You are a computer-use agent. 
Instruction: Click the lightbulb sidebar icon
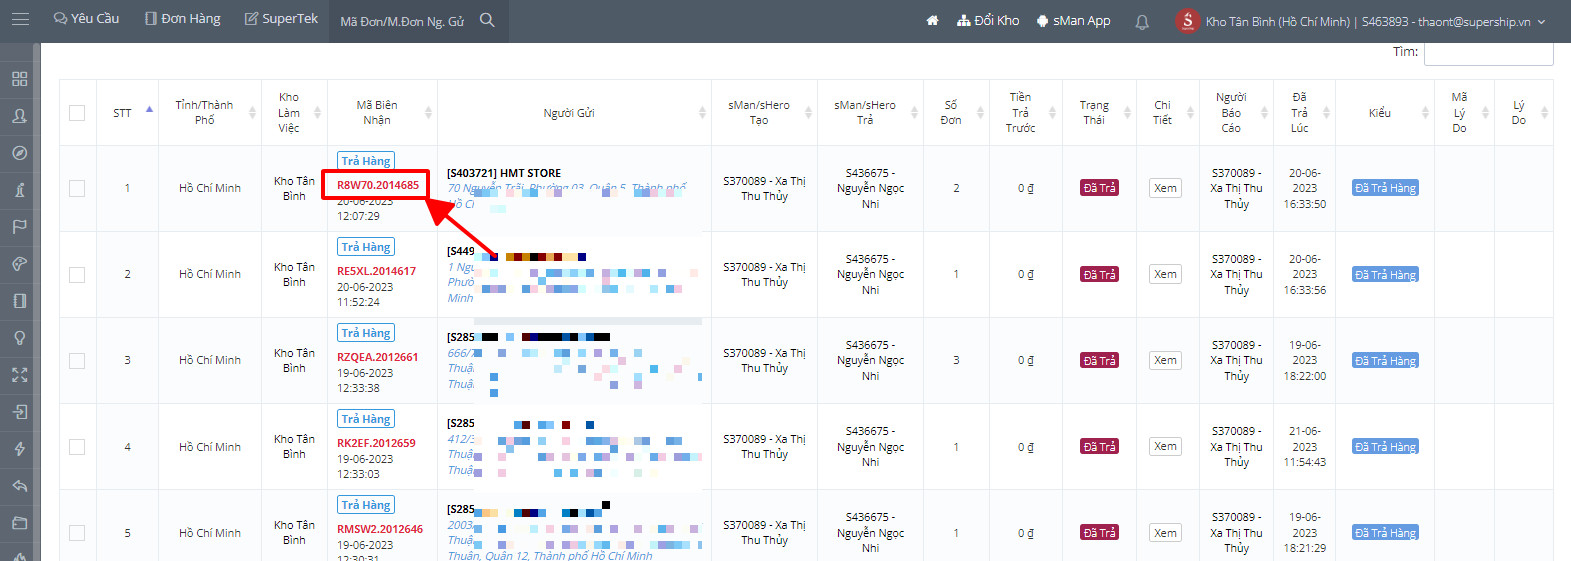(19, 338)
